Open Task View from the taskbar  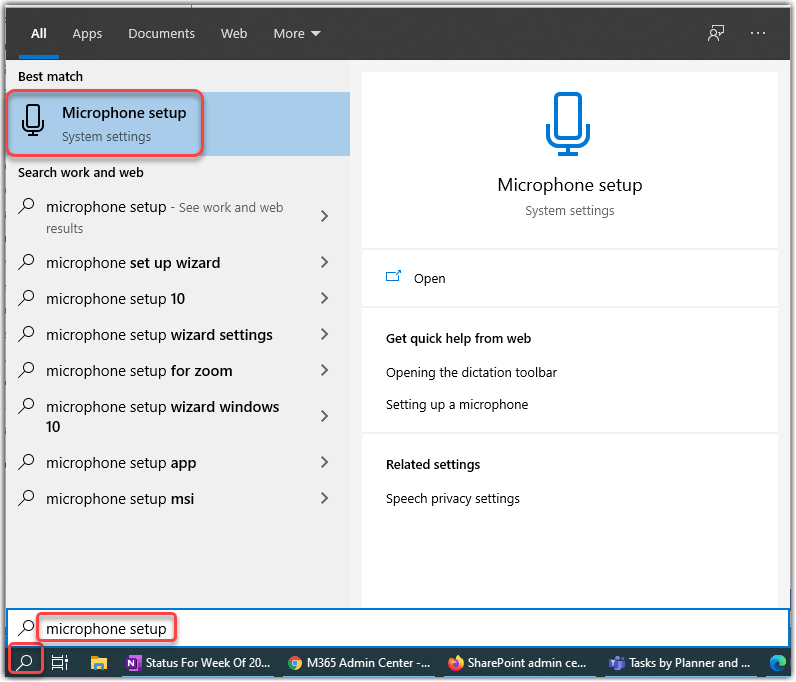coord(60,662)
